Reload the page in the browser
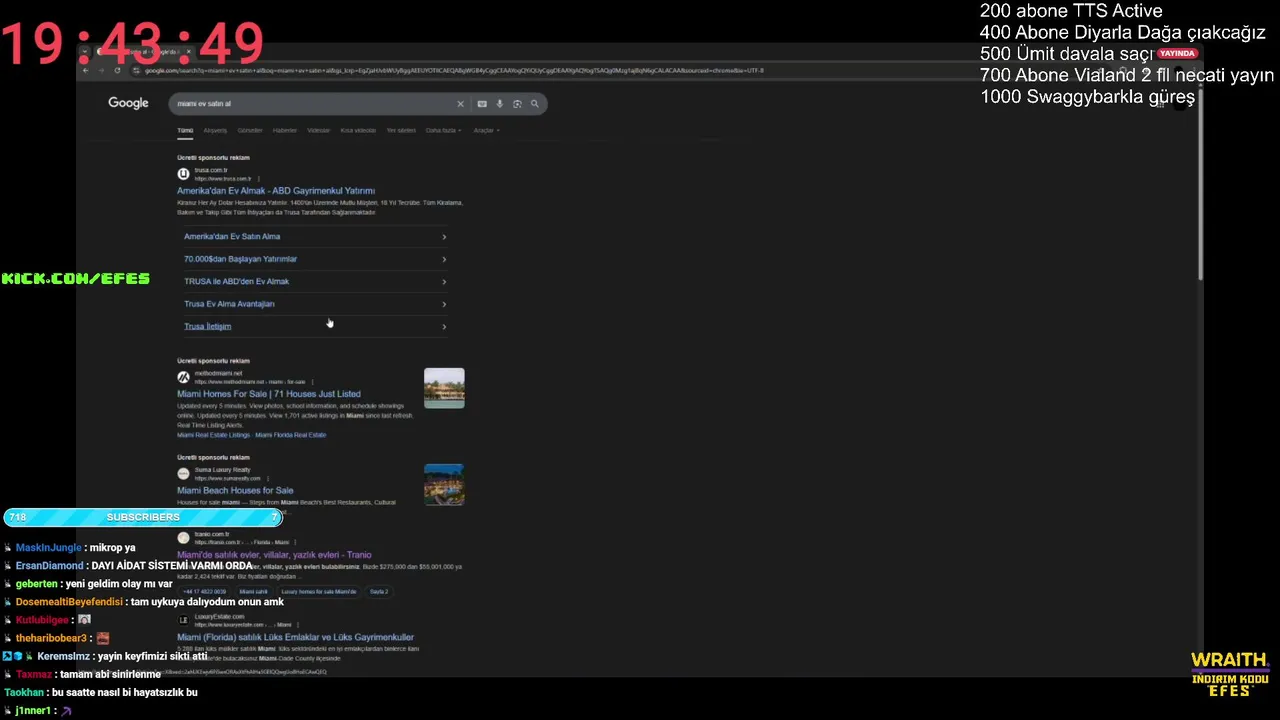The image size is (1280, 720). [117, 70]
